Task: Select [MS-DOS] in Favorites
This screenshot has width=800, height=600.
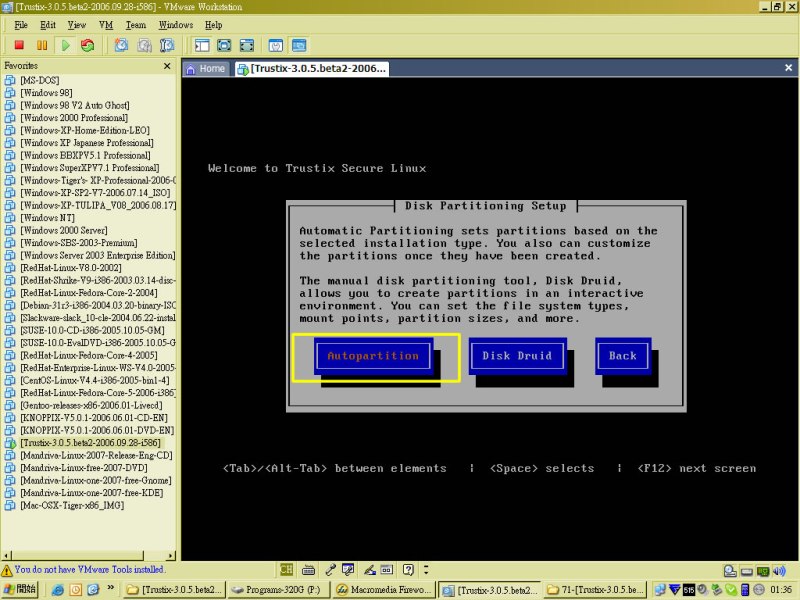Action: (40, 81)
